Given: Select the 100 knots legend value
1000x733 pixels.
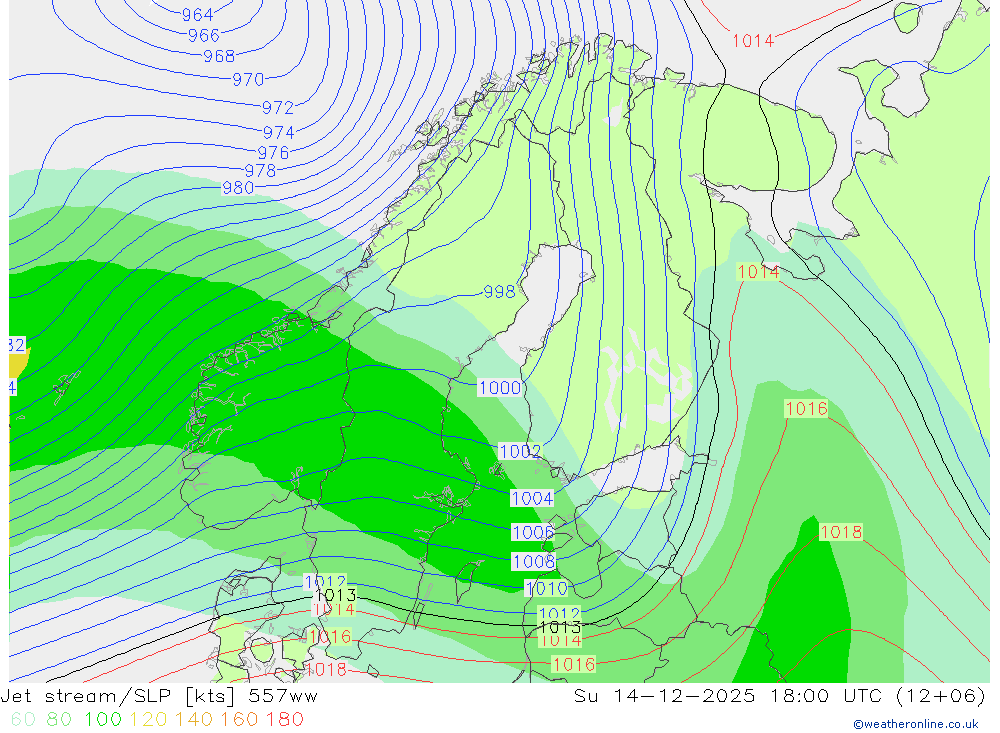Looking at the screenshot, I should (x=103, y=719).
